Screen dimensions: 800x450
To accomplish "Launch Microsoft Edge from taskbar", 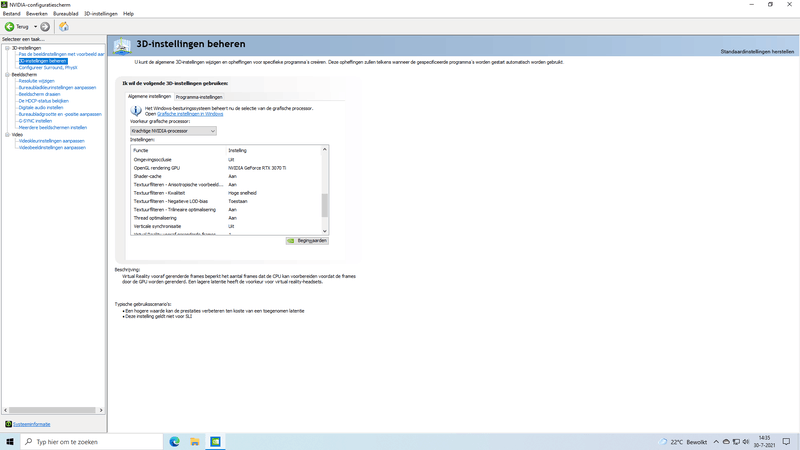I will pyautogui.click(x=174, y=442).
